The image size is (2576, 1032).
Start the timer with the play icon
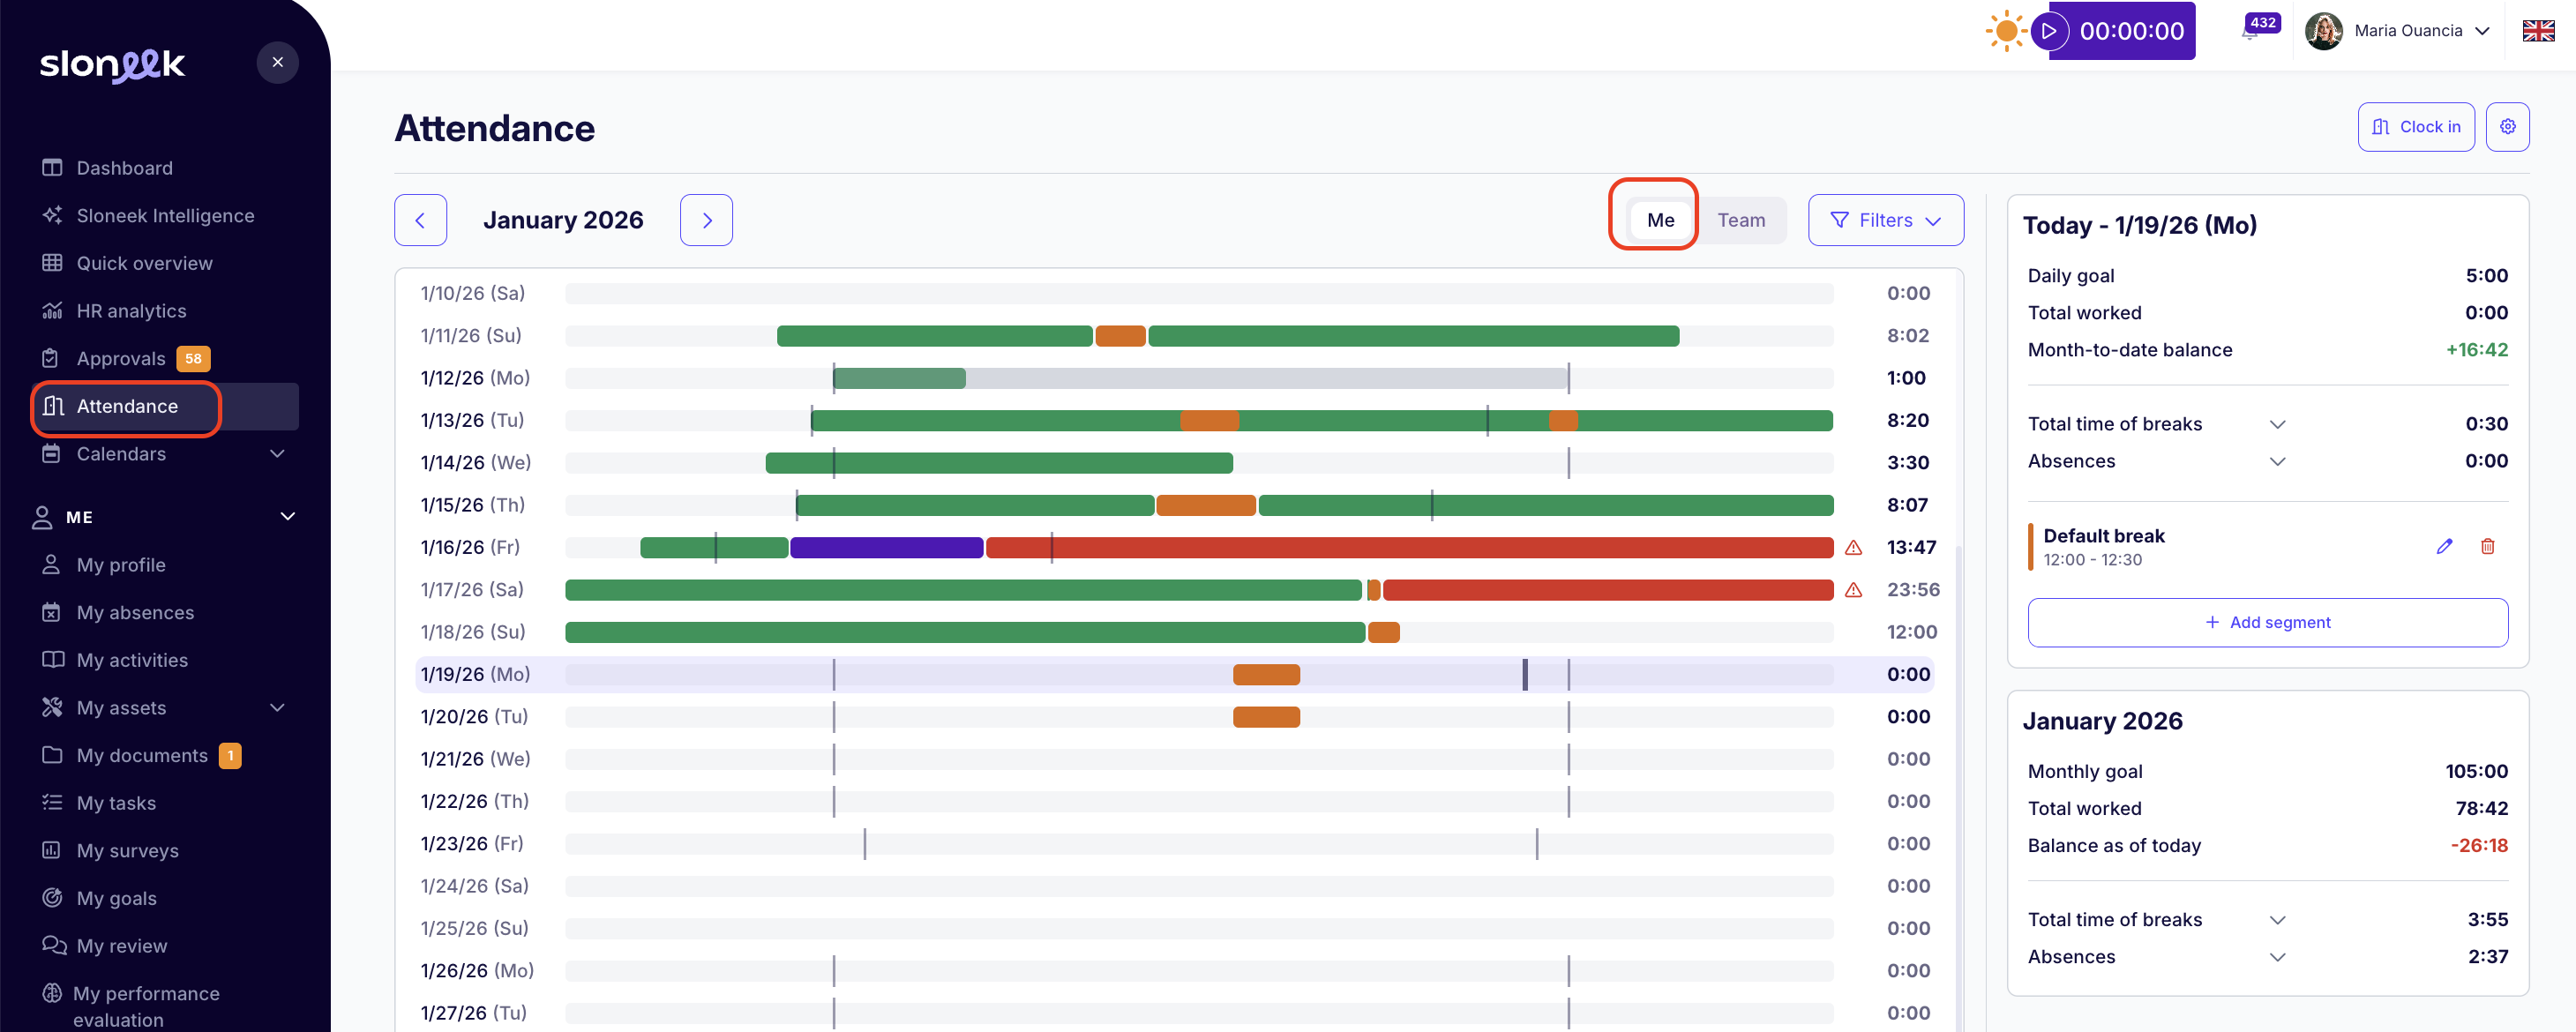tap(2049, 31)
